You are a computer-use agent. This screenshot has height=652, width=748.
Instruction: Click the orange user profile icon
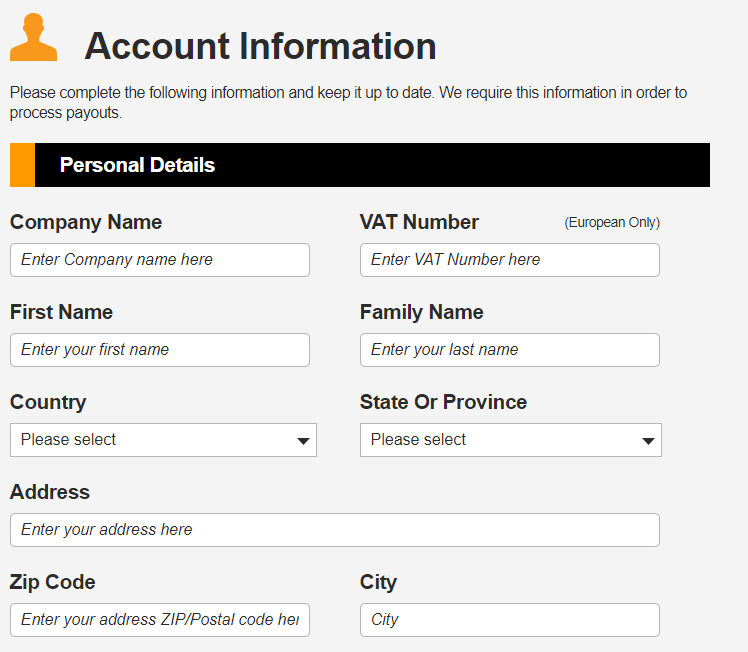(x=33, y=37)
